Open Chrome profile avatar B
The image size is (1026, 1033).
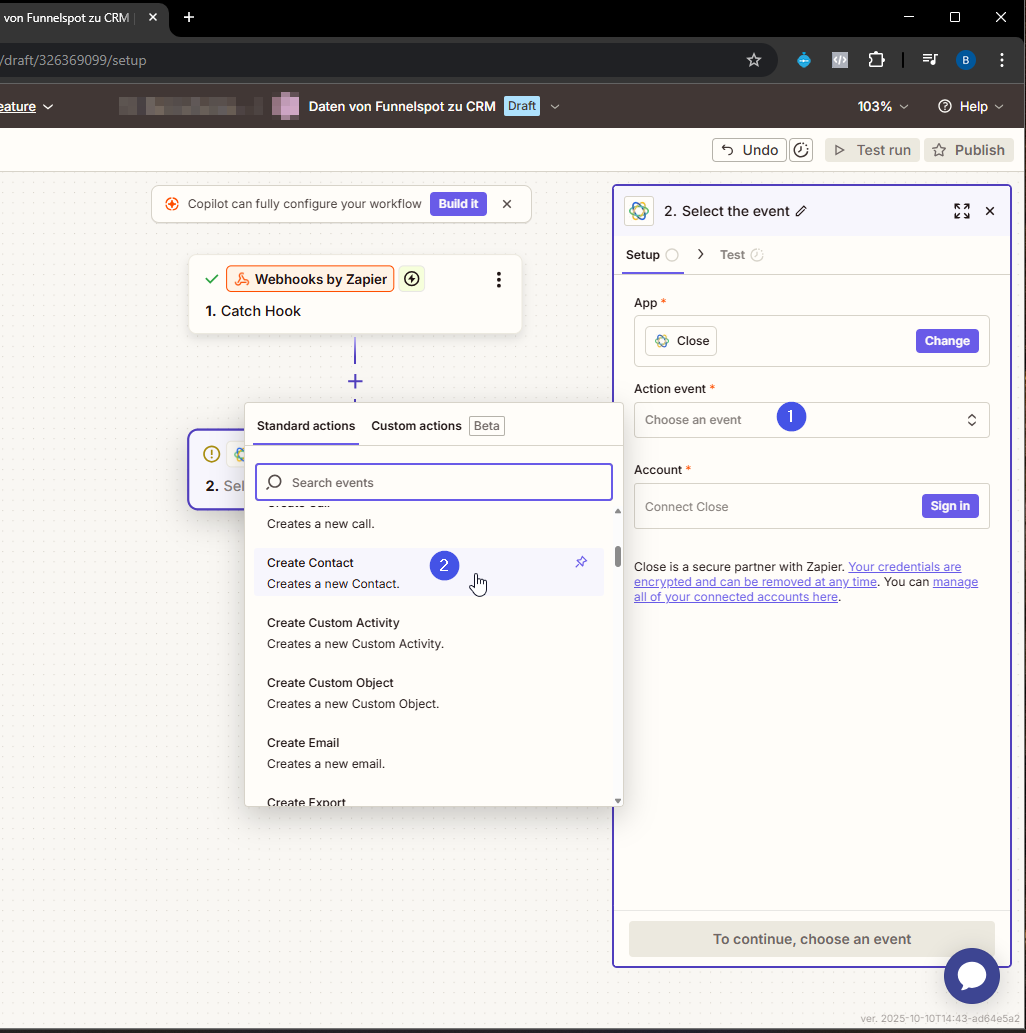[965, 60]
